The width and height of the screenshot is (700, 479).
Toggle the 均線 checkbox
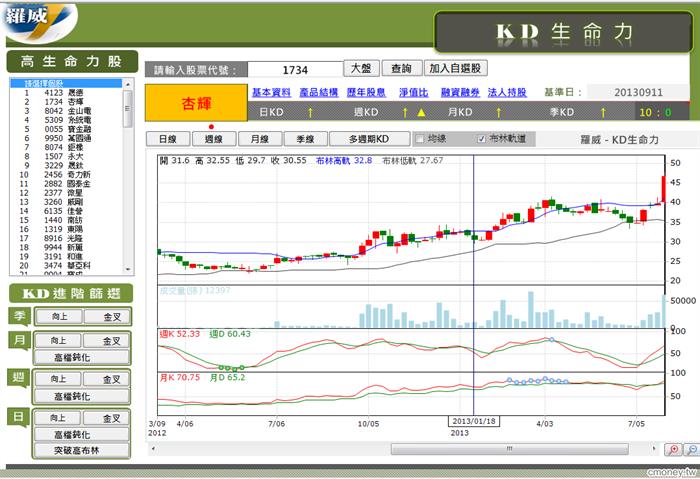point(420,139)
